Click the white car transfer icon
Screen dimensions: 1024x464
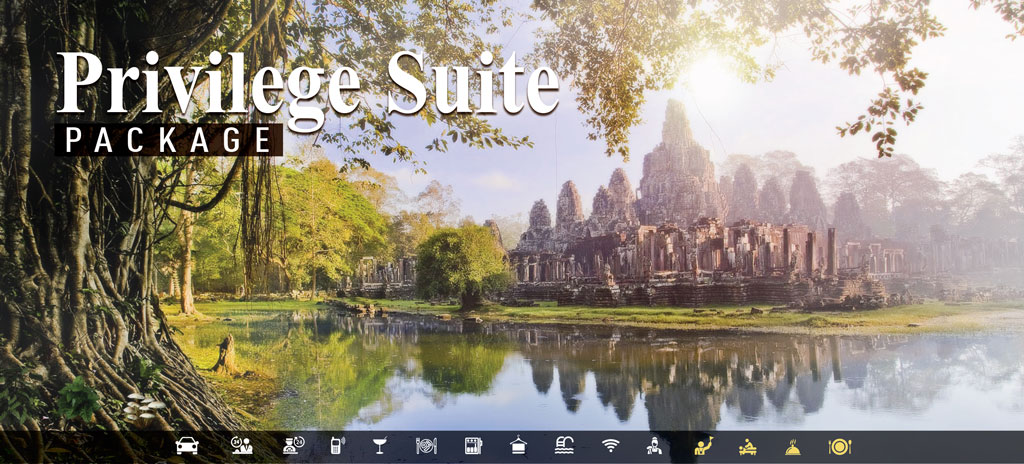[187, 446]
